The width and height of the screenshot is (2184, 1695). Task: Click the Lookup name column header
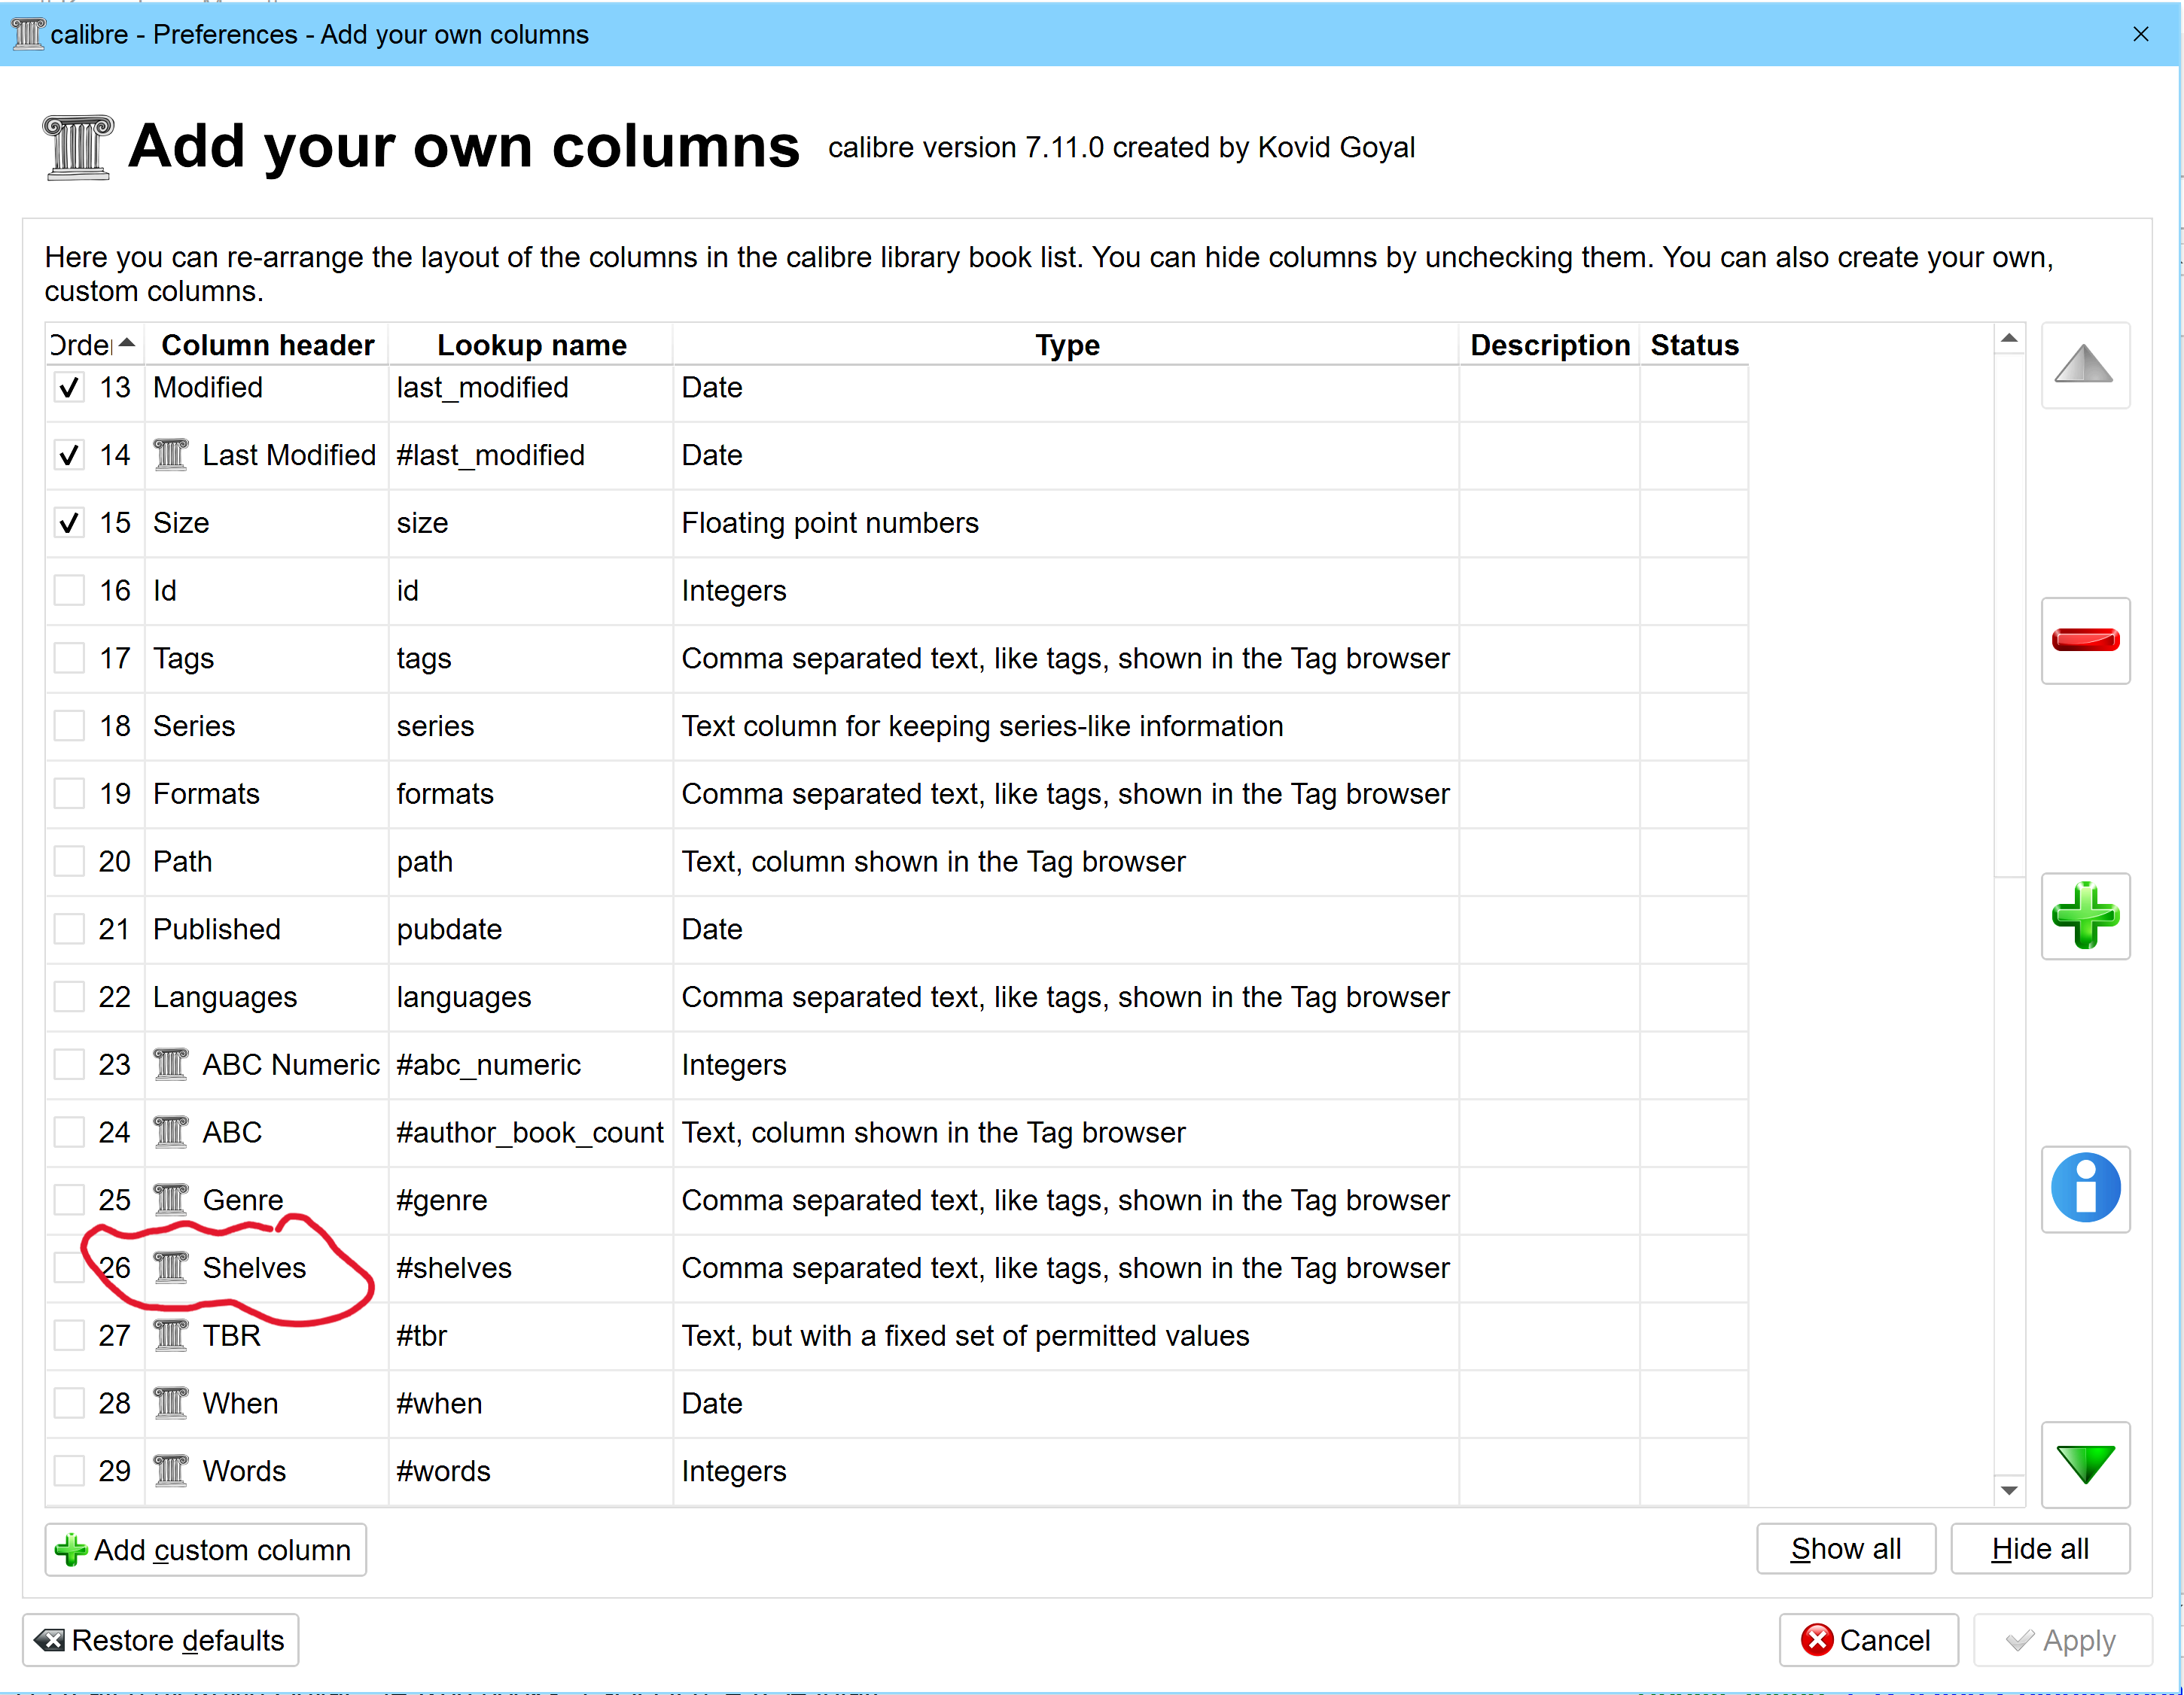pyautogui.click(x=531, y=345)
